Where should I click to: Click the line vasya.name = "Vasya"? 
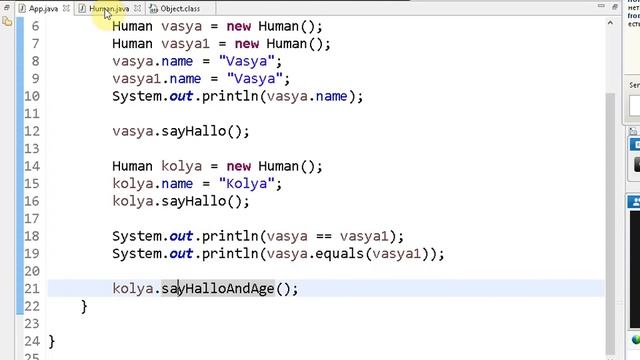click(x=197, y=62)
